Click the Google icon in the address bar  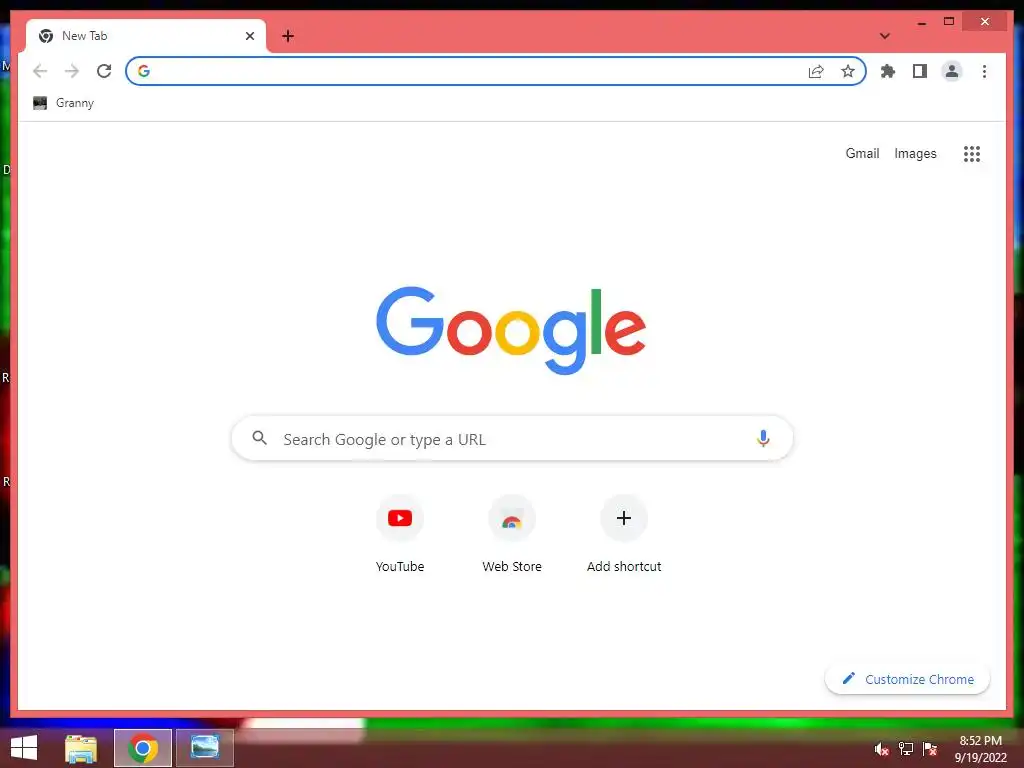(144, 71)
